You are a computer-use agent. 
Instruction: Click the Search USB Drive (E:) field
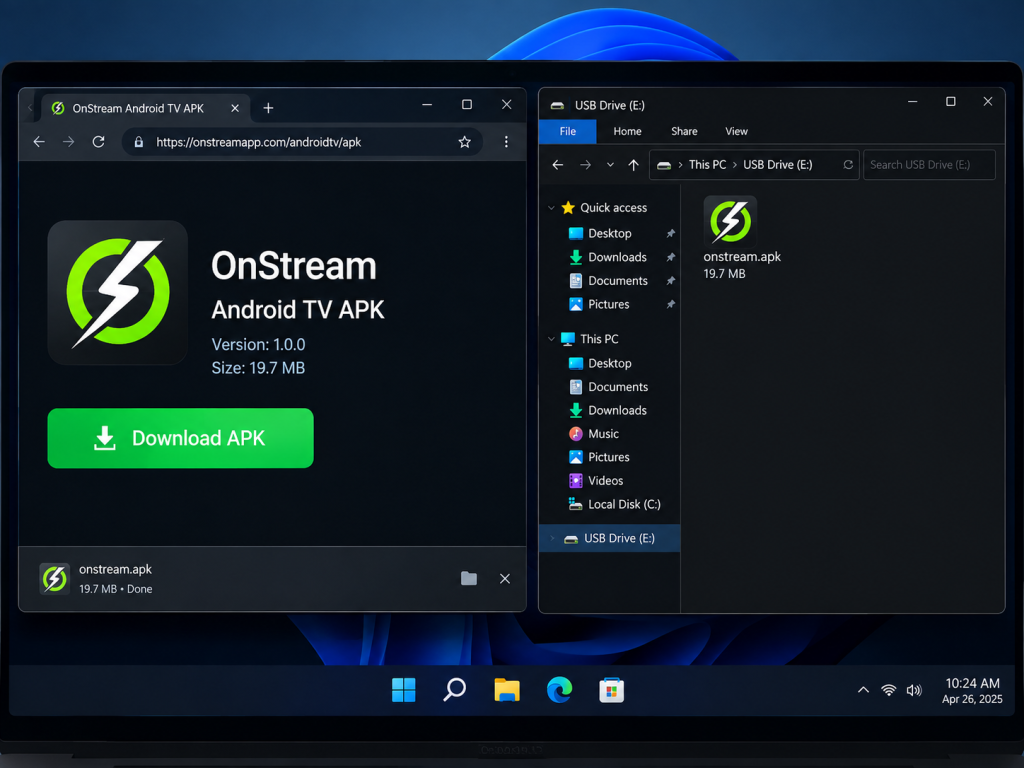pyautogui.click(x=929, y=165)
